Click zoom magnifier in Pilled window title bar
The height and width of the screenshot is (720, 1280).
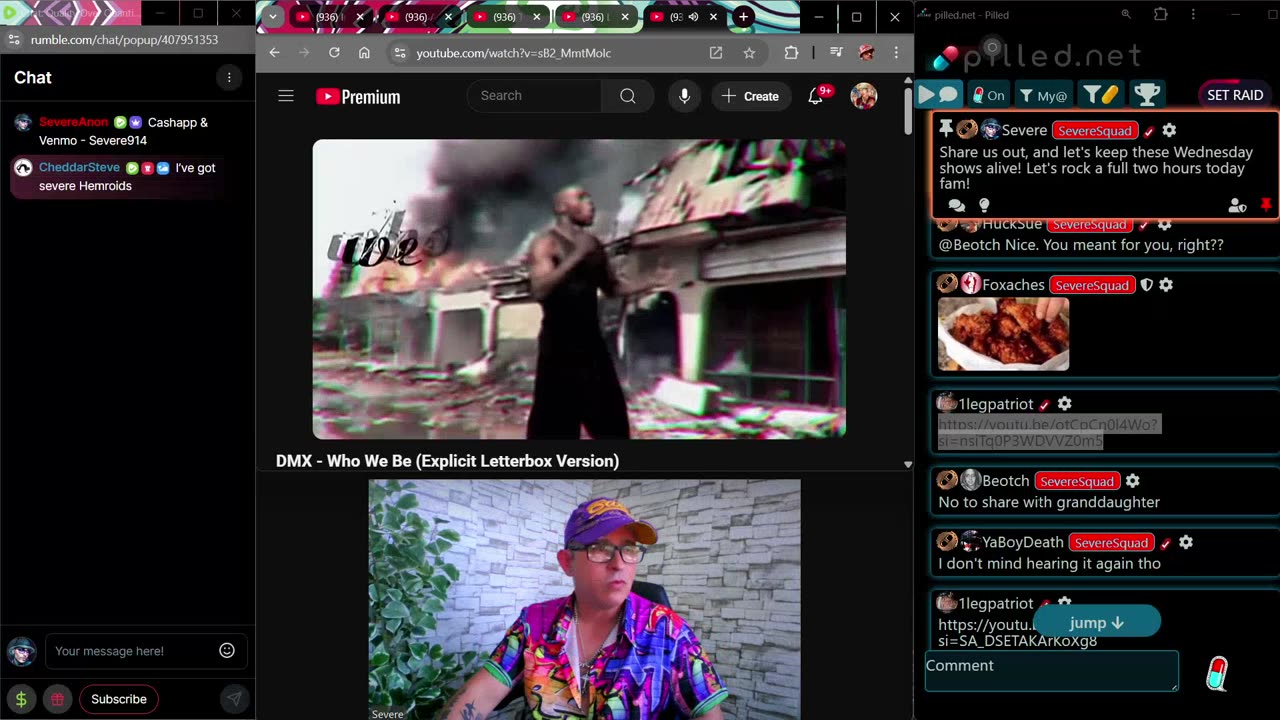[1126, 15]
